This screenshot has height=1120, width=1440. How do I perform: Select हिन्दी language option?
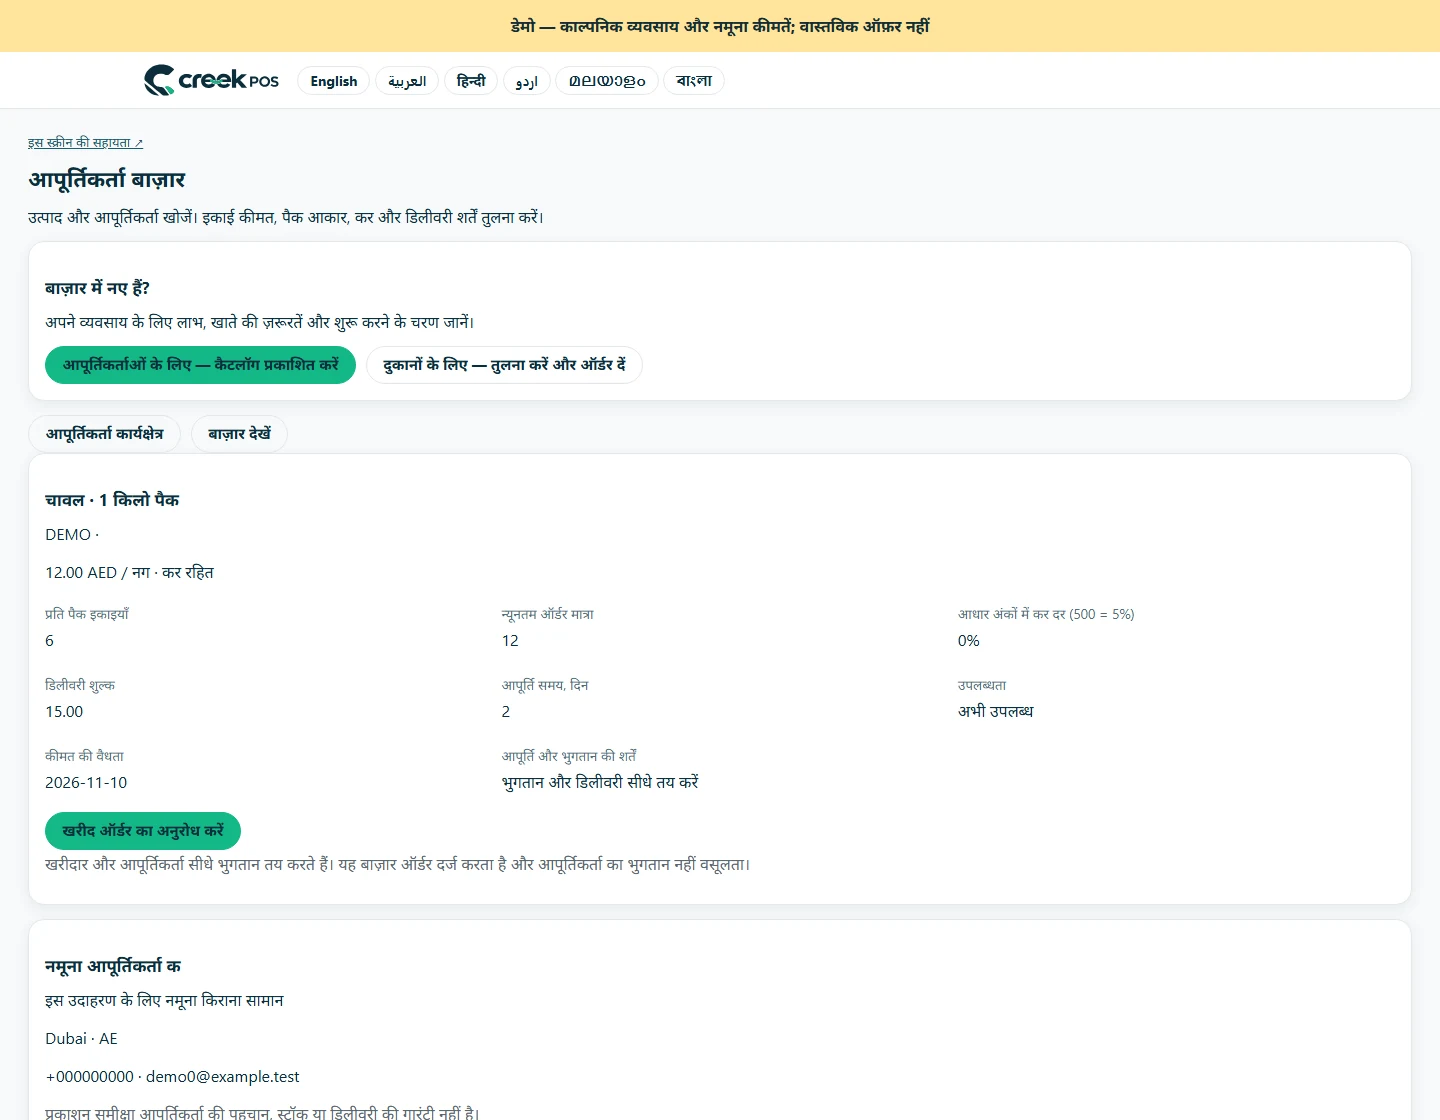tap(471, 81)
